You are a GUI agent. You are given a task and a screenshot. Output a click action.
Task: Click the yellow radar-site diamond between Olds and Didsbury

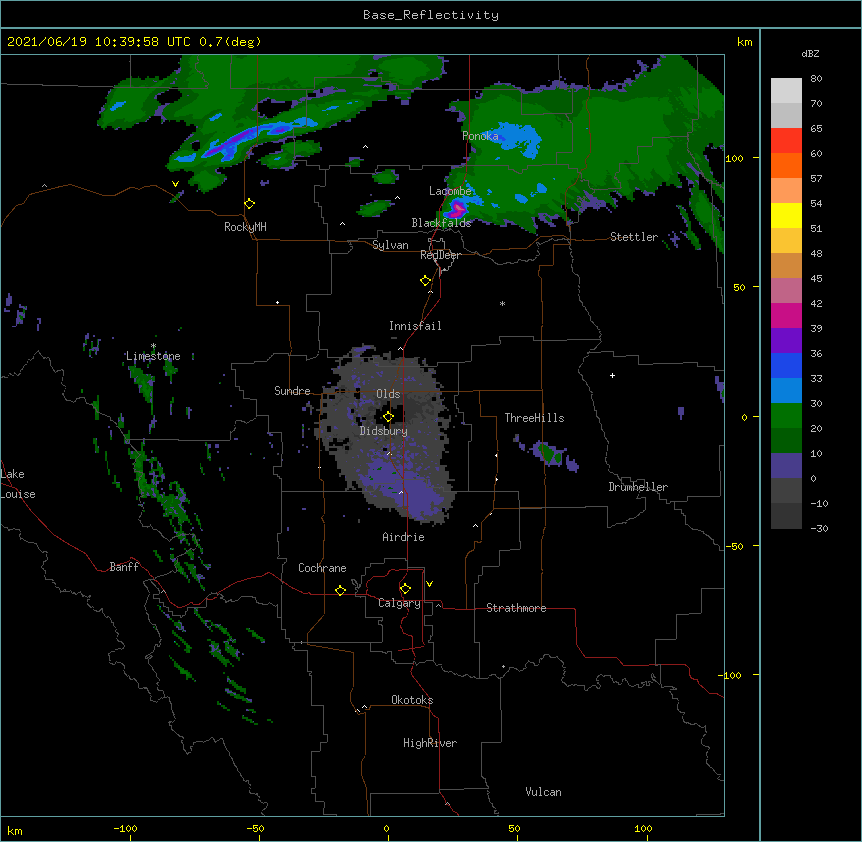pyautogui.click(x=388, y=417)
